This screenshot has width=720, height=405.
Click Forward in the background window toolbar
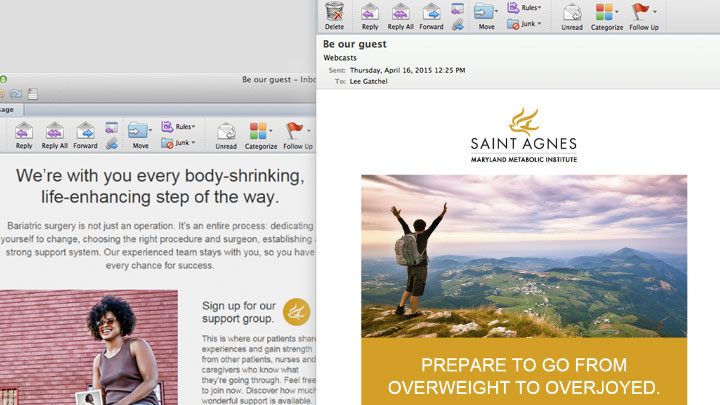(x=85, y=134)
